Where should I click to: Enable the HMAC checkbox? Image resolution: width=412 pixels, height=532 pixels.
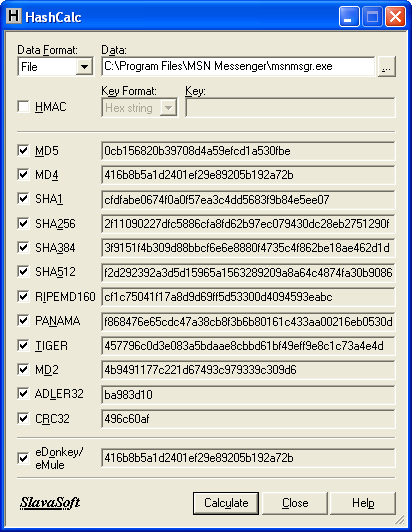coord(23,107)
